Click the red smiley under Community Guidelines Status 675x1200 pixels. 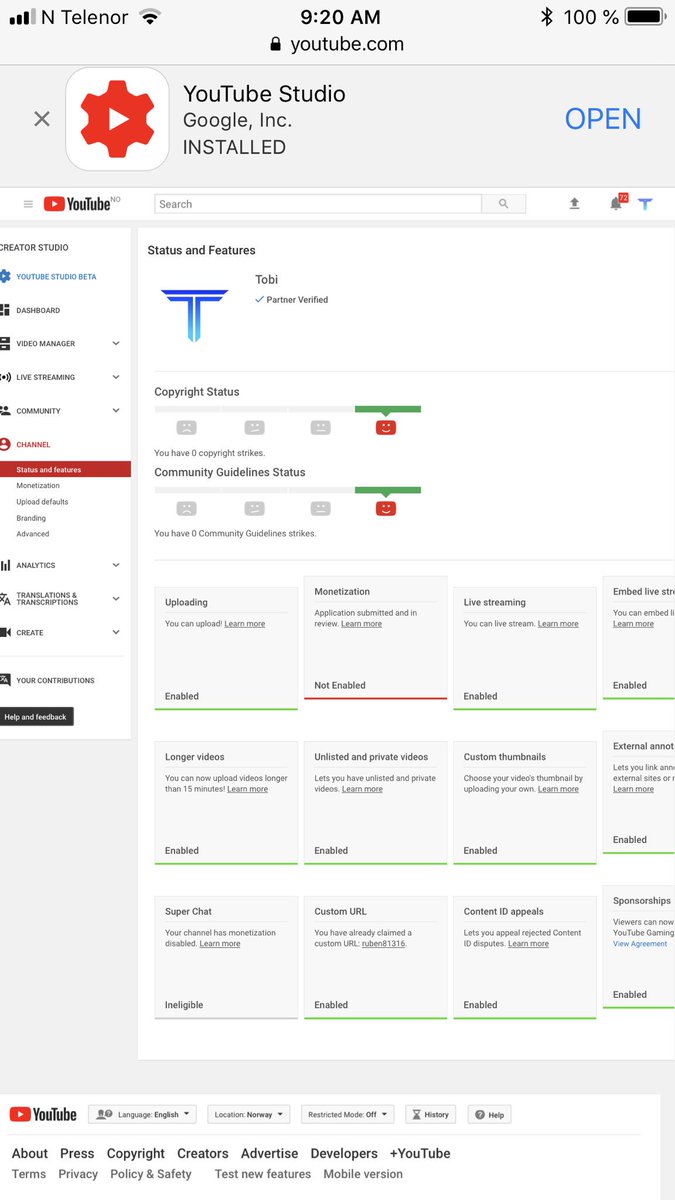(386, 508)
